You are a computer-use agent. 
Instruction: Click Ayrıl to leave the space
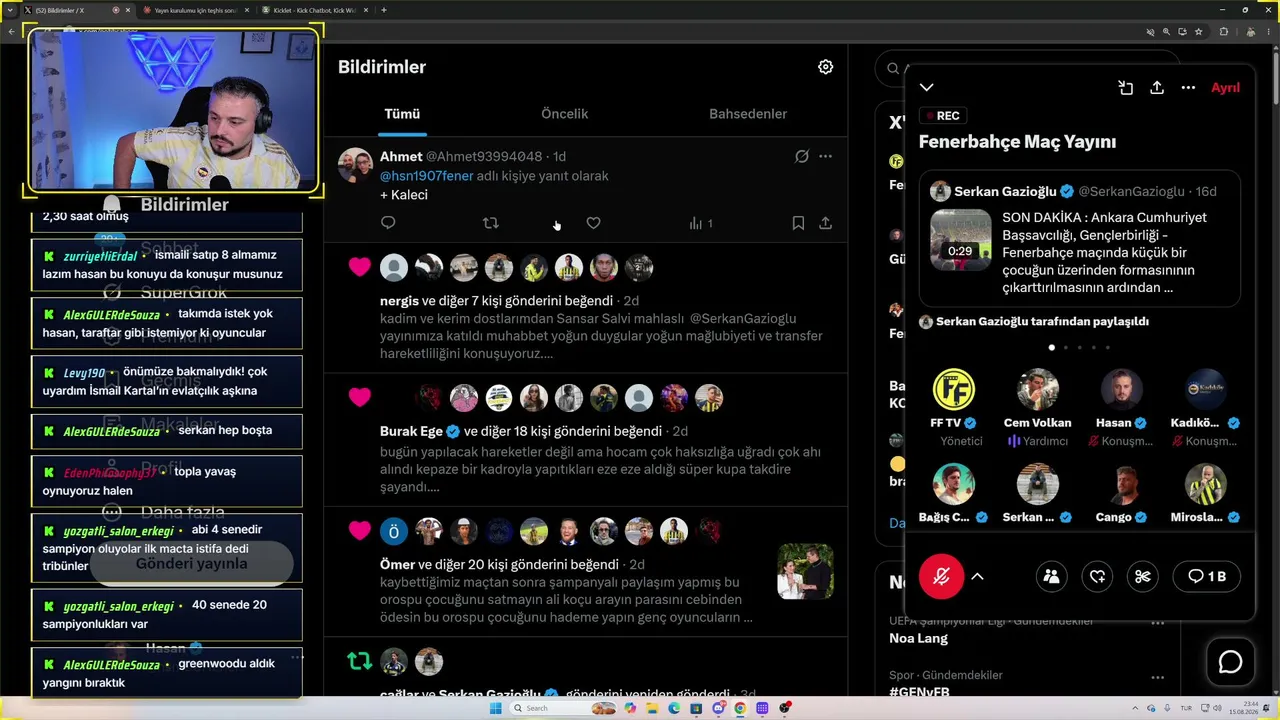[1225, 88]
